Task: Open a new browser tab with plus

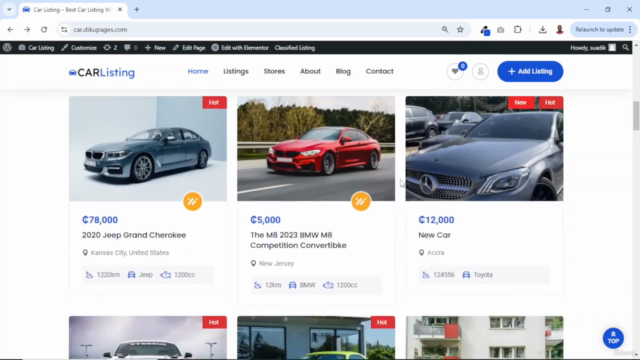Action: tap(137, 9)
